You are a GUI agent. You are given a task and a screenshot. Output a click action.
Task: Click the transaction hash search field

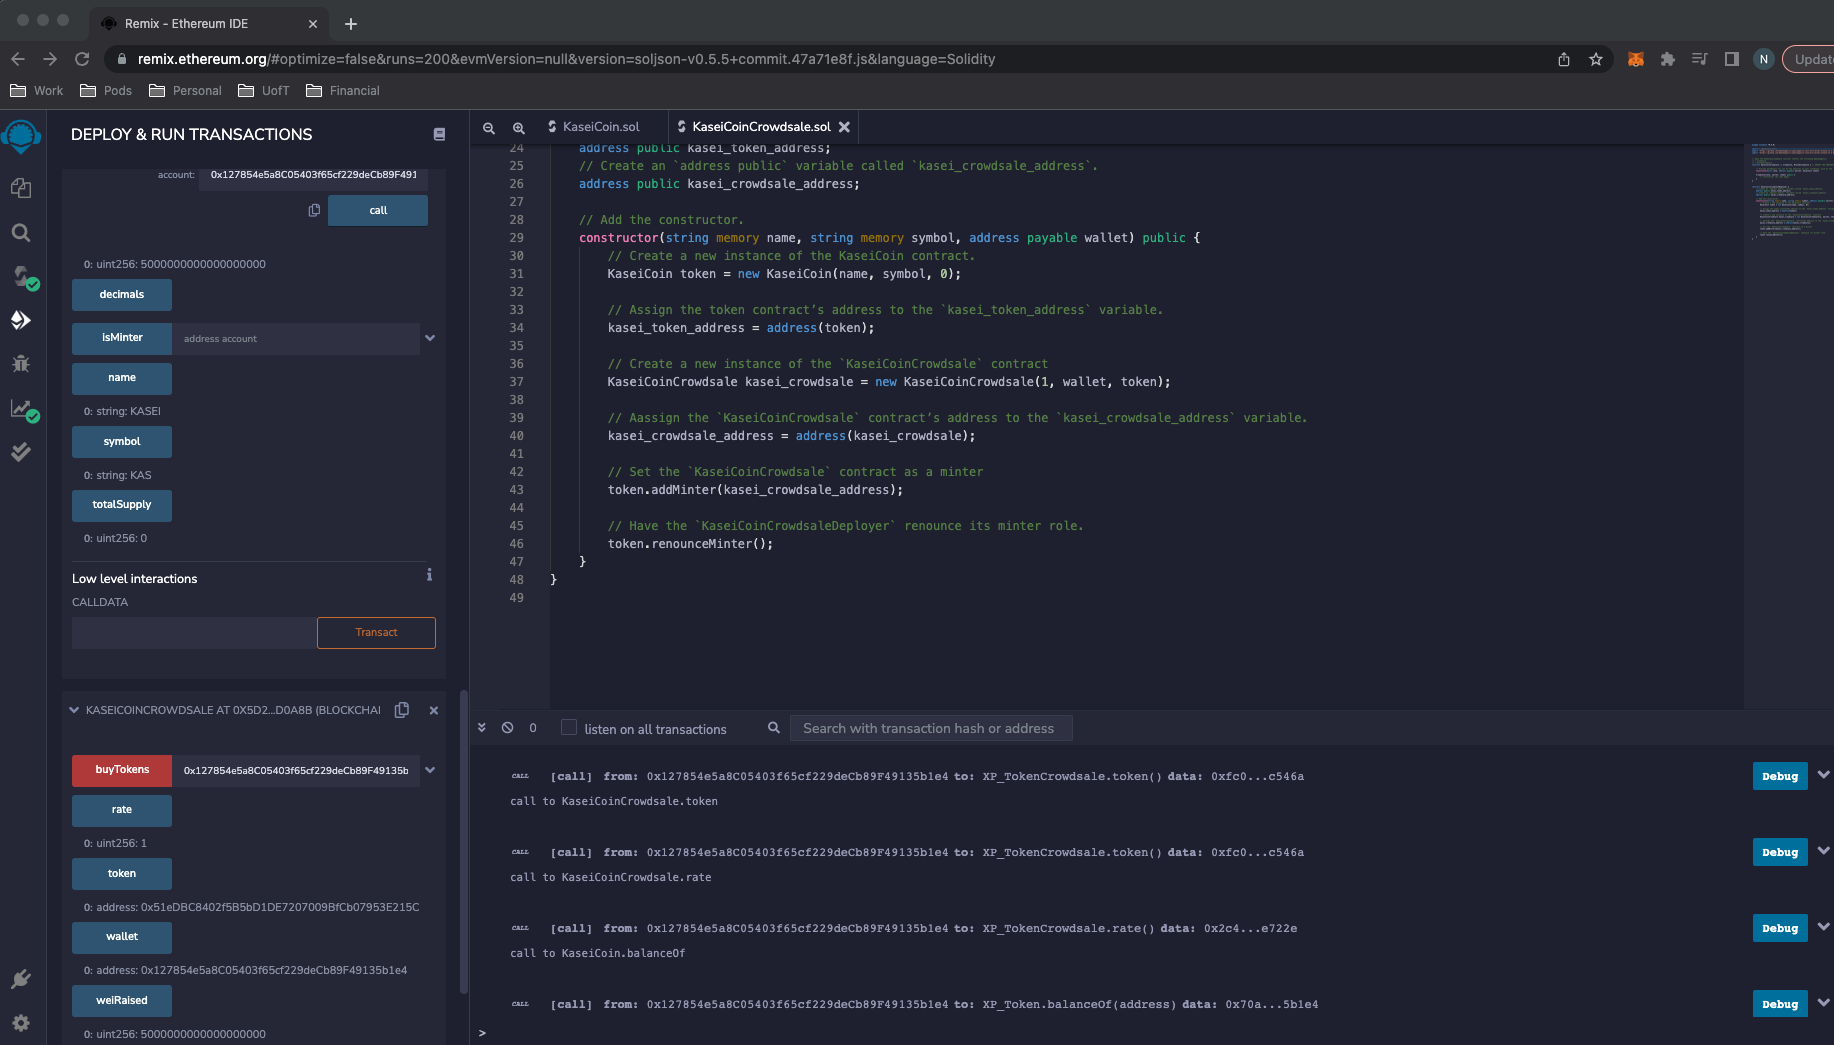pos(930,728)
